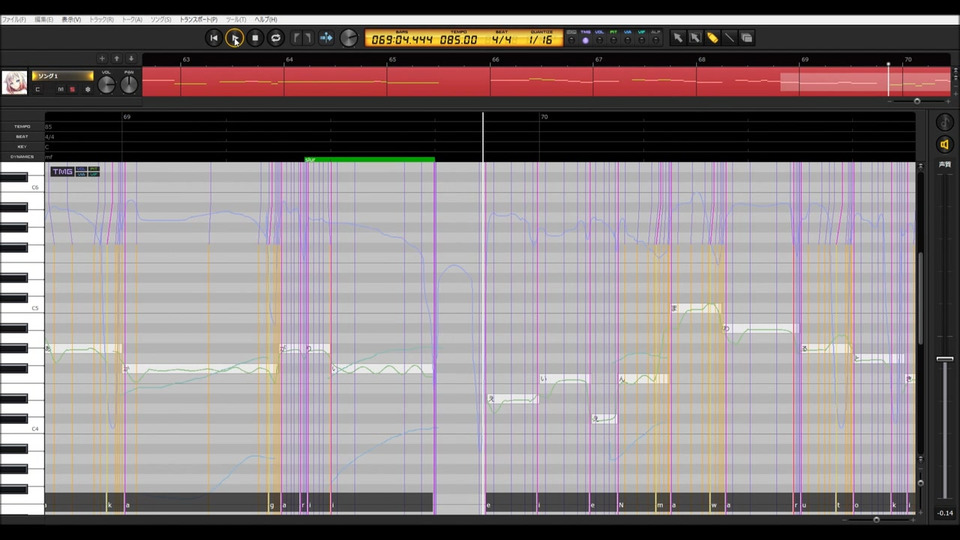Open the Tools menu

(x=236, y=20)
